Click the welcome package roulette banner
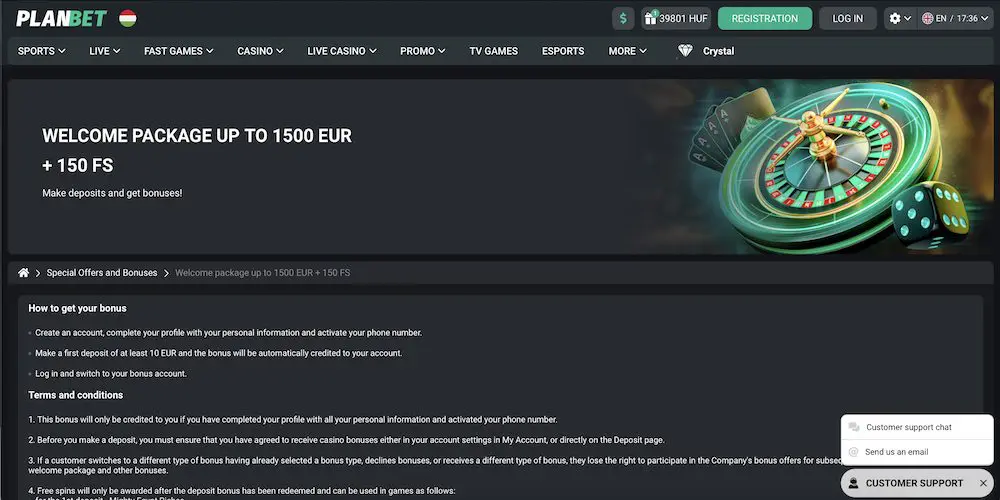Image resolution: width=1000 pixels, height=500 pixels. tap(500, 166)
